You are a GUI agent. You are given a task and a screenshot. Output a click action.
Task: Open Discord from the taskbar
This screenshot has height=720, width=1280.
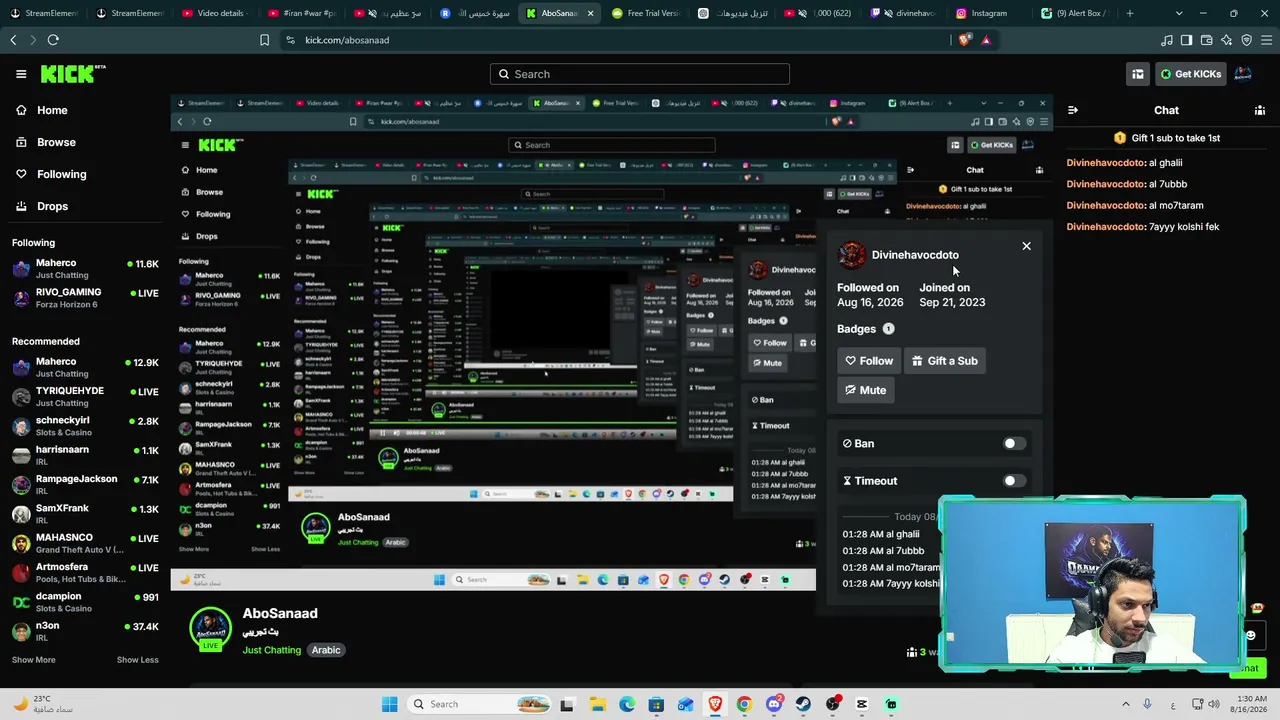[x=774, y=704]
